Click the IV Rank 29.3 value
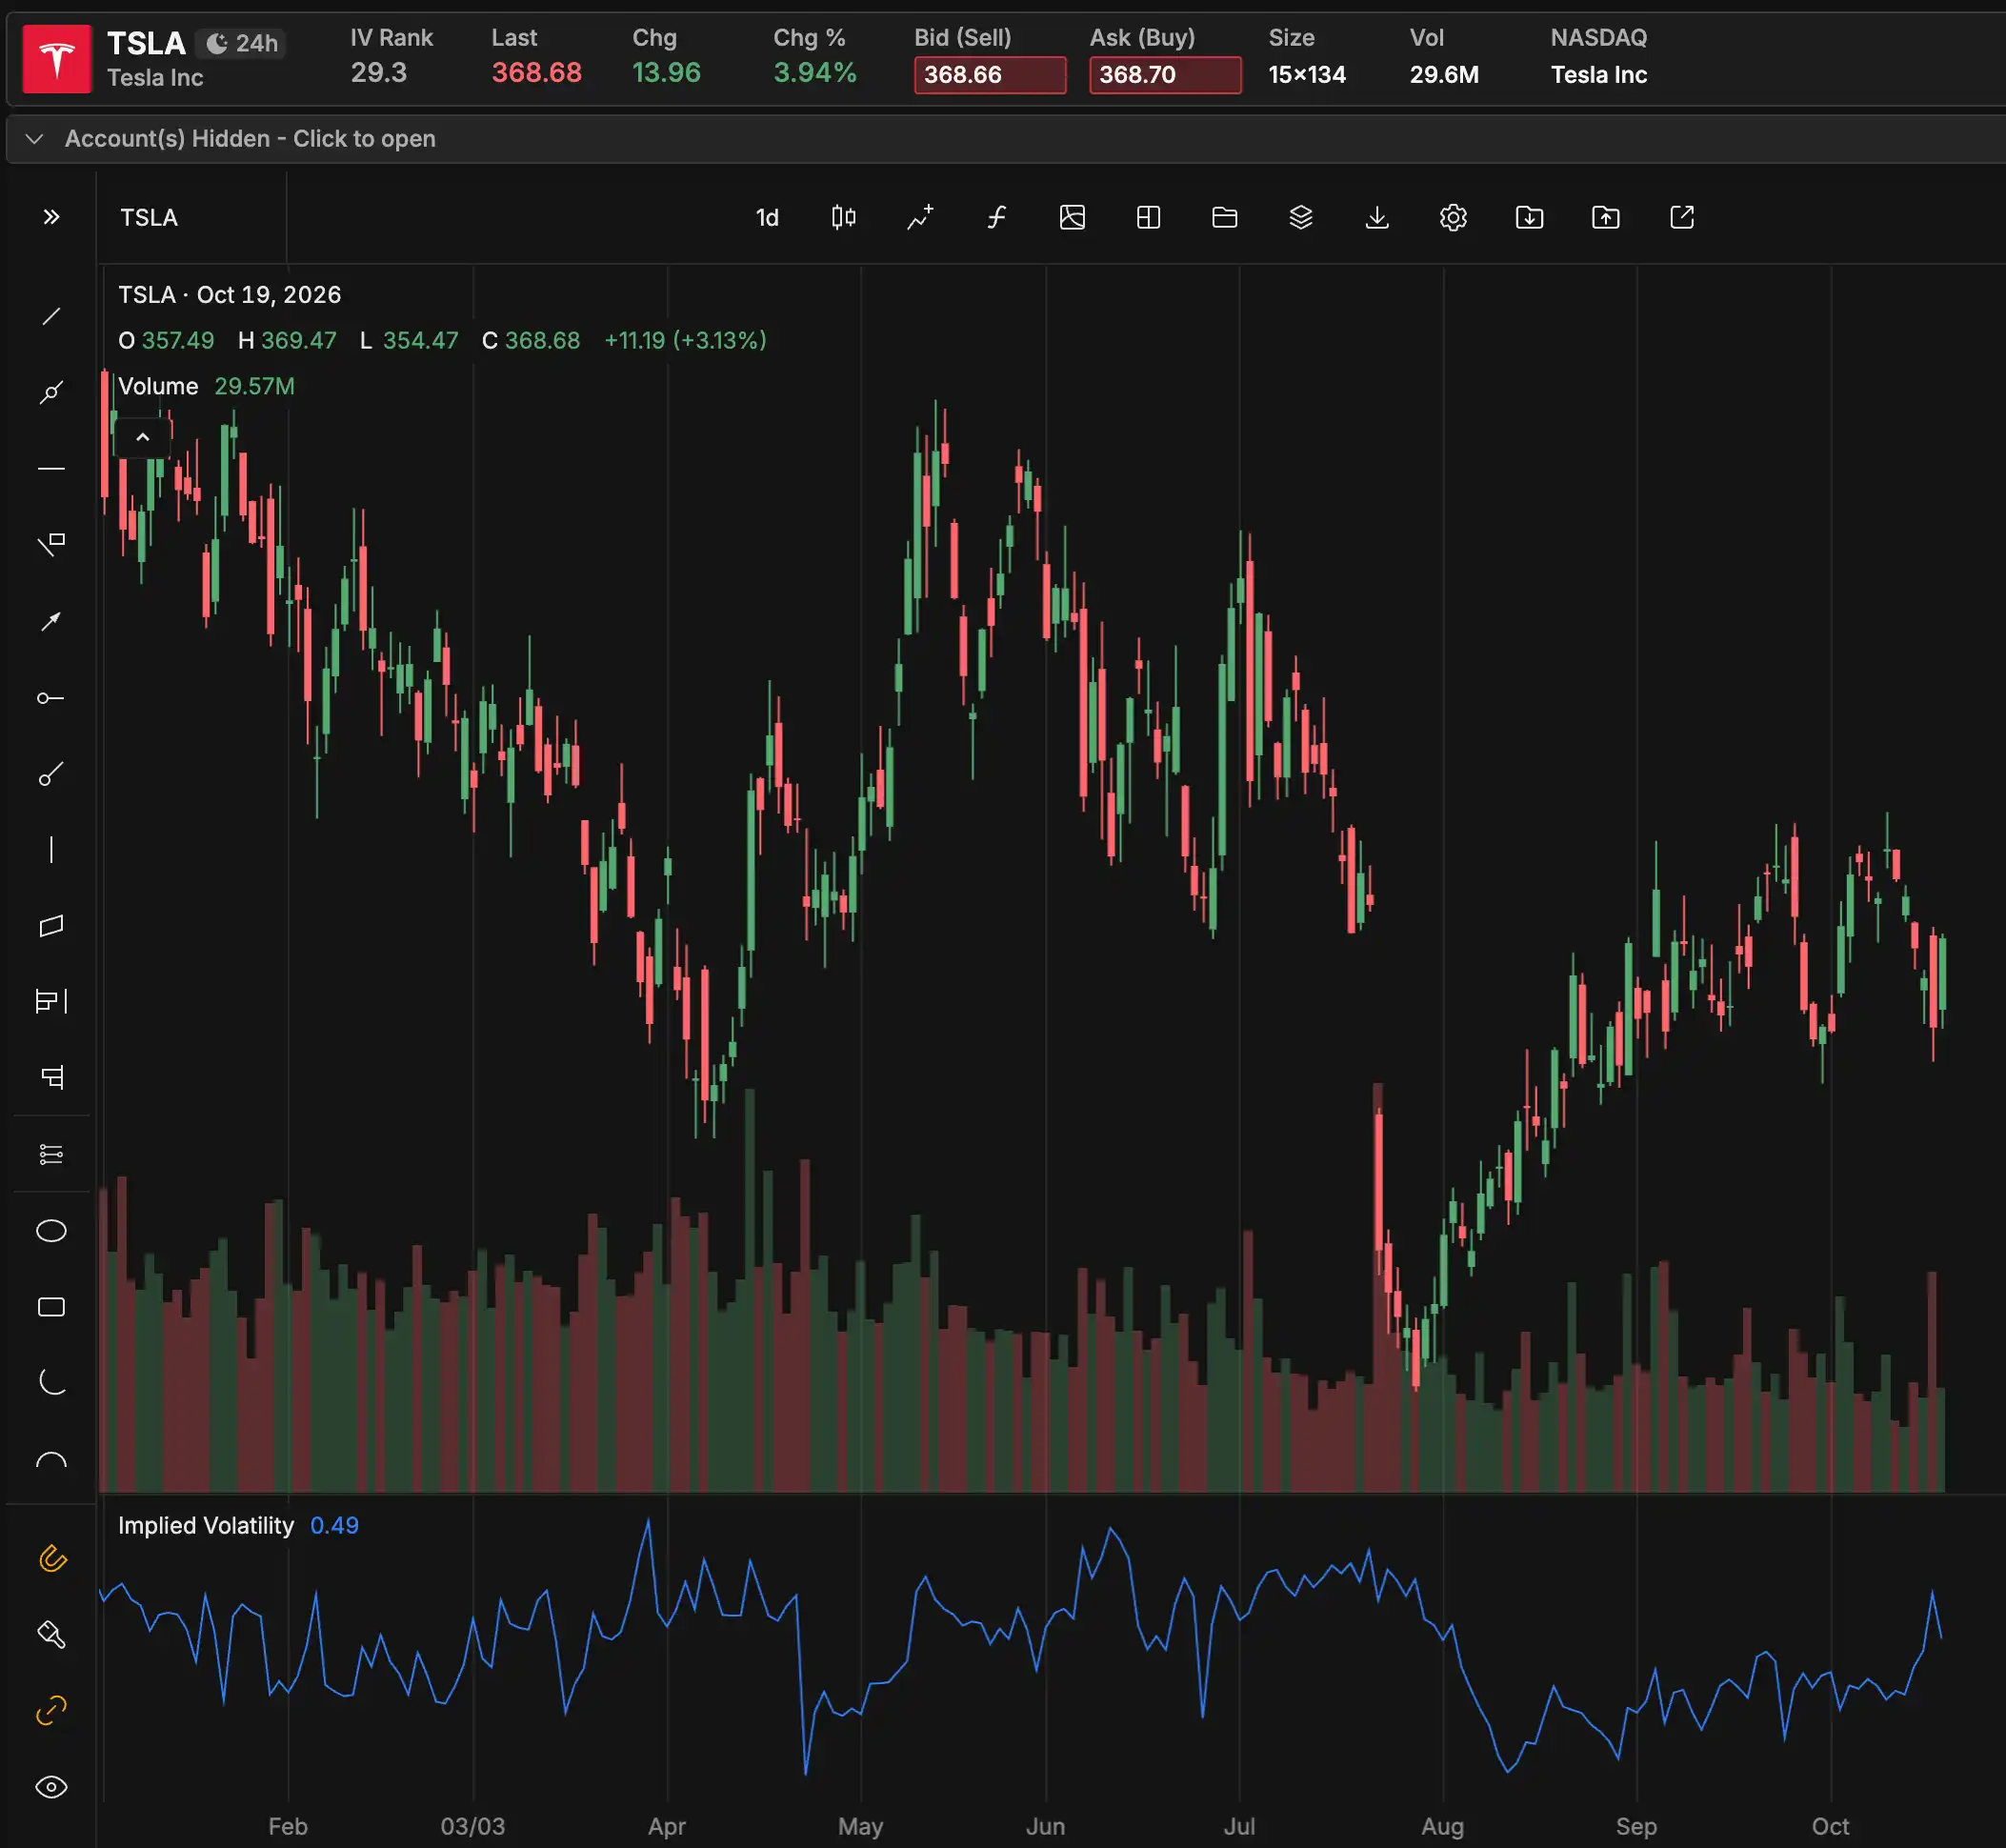The height and width of the screenshot is (1848, 2006). [x=379, y=73]
